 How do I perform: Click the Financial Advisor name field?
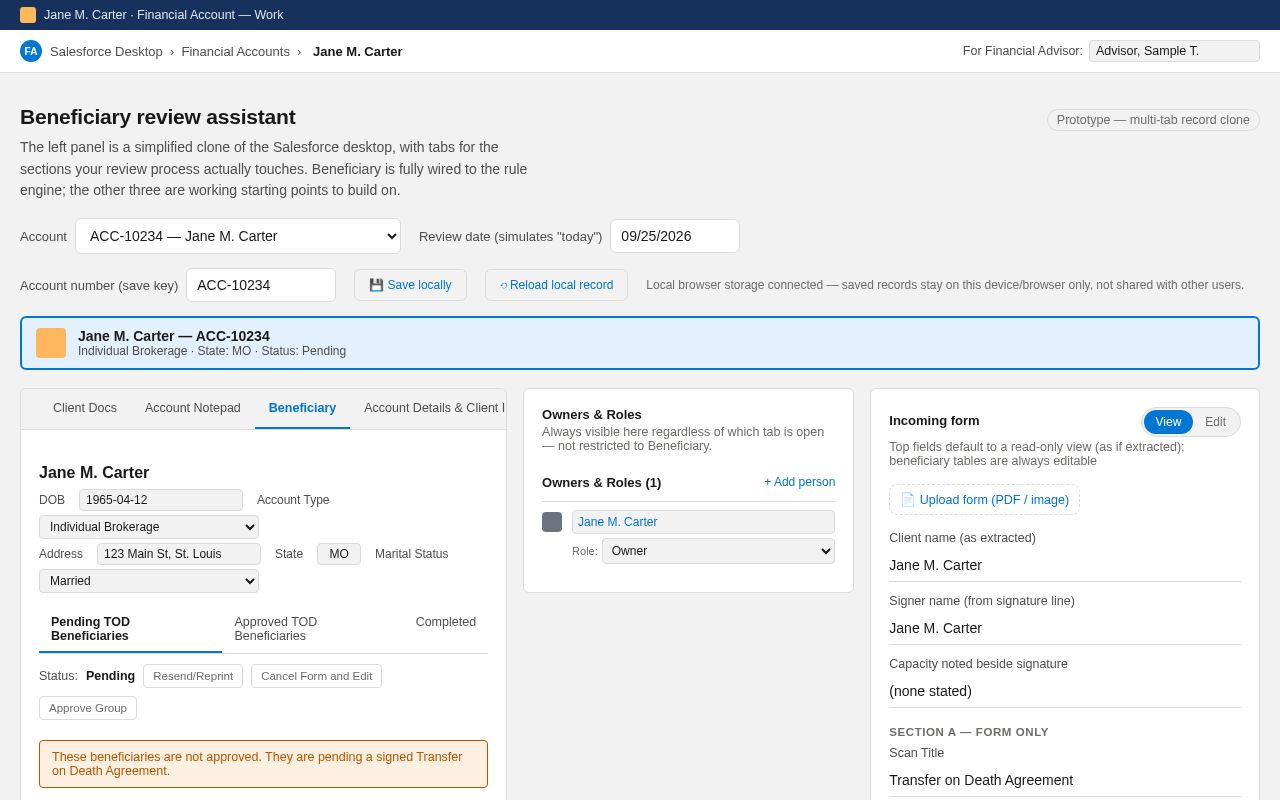[1174, 51]
